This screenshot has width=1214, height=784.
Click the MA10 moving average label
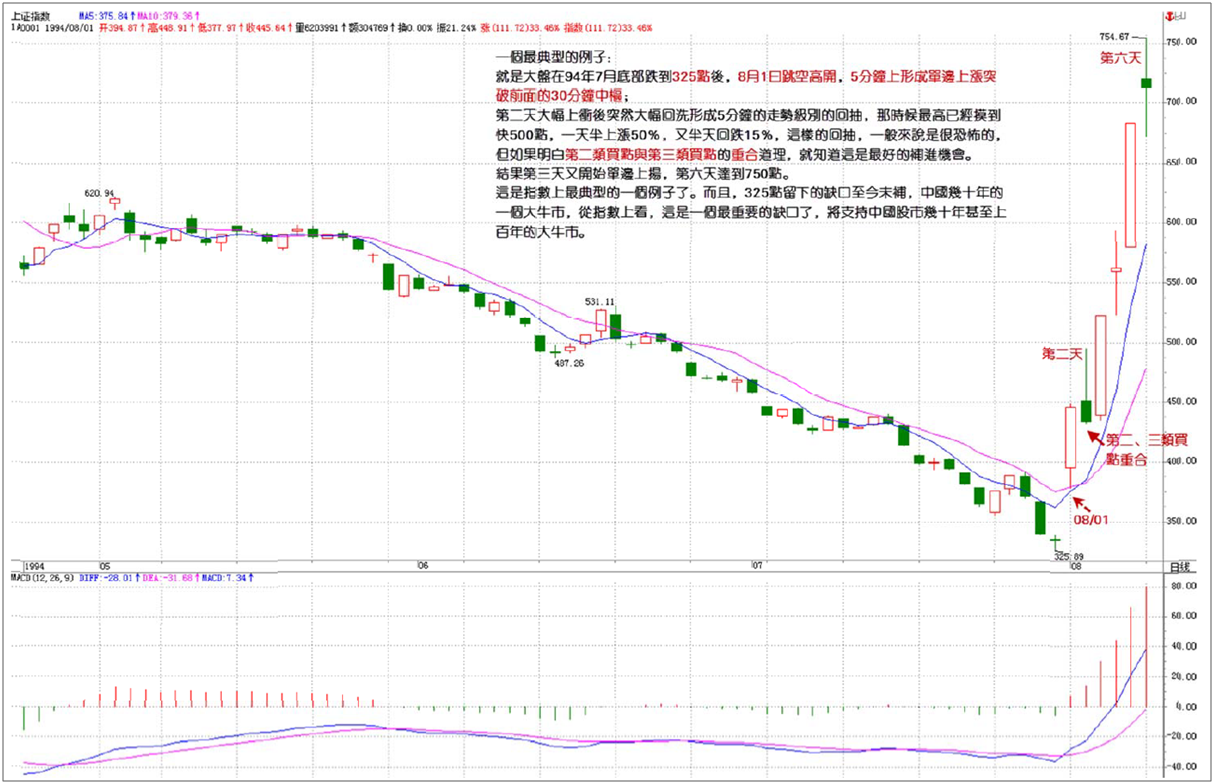point(167,17)
